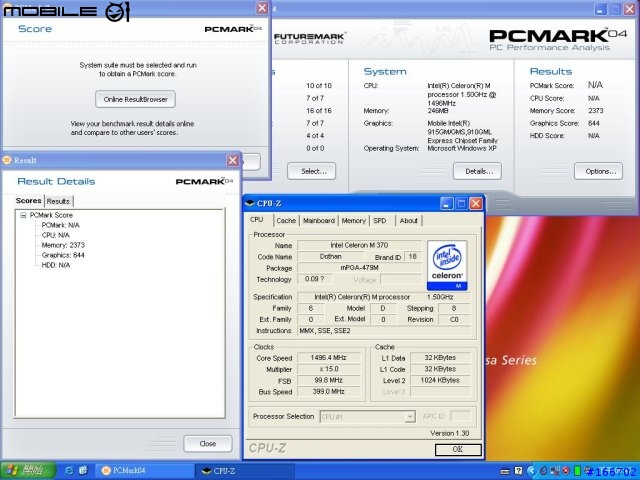640x480 pixels.
Task: Select 'CPU: N/A' tree entry
Action: (56, 235)
